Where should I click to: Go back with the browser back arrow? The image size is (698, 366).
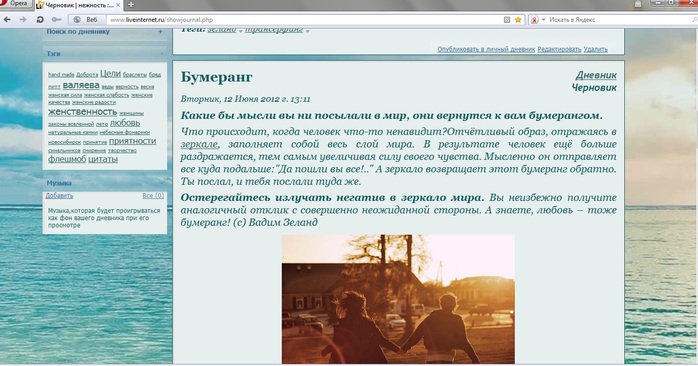pyautogui.click(x=7, y=20)
